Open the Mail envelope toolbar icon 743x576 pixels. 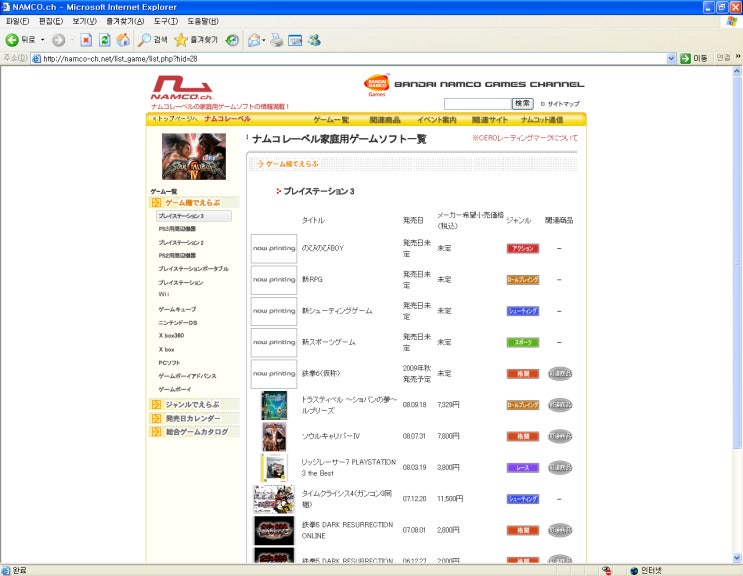point(254,40)
